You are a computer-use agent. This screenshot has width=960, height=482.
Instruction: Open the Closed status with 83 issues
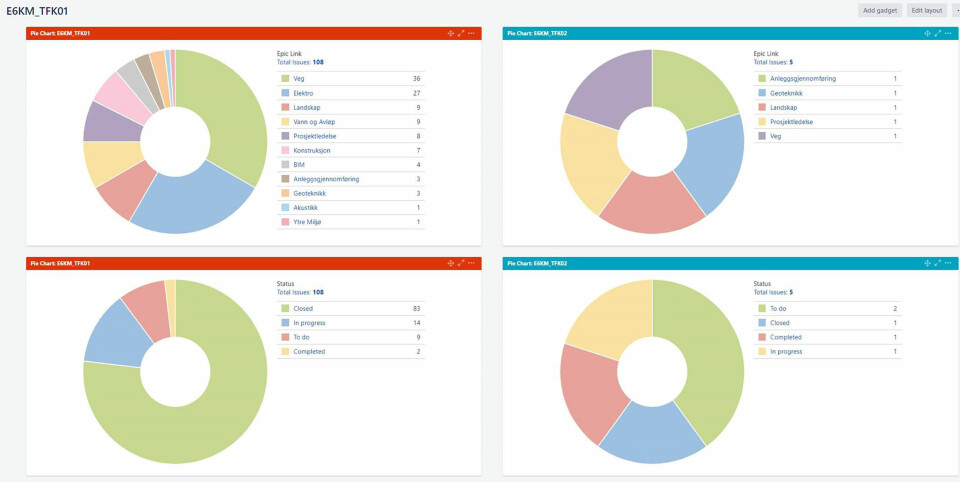(x=302, y=309)
